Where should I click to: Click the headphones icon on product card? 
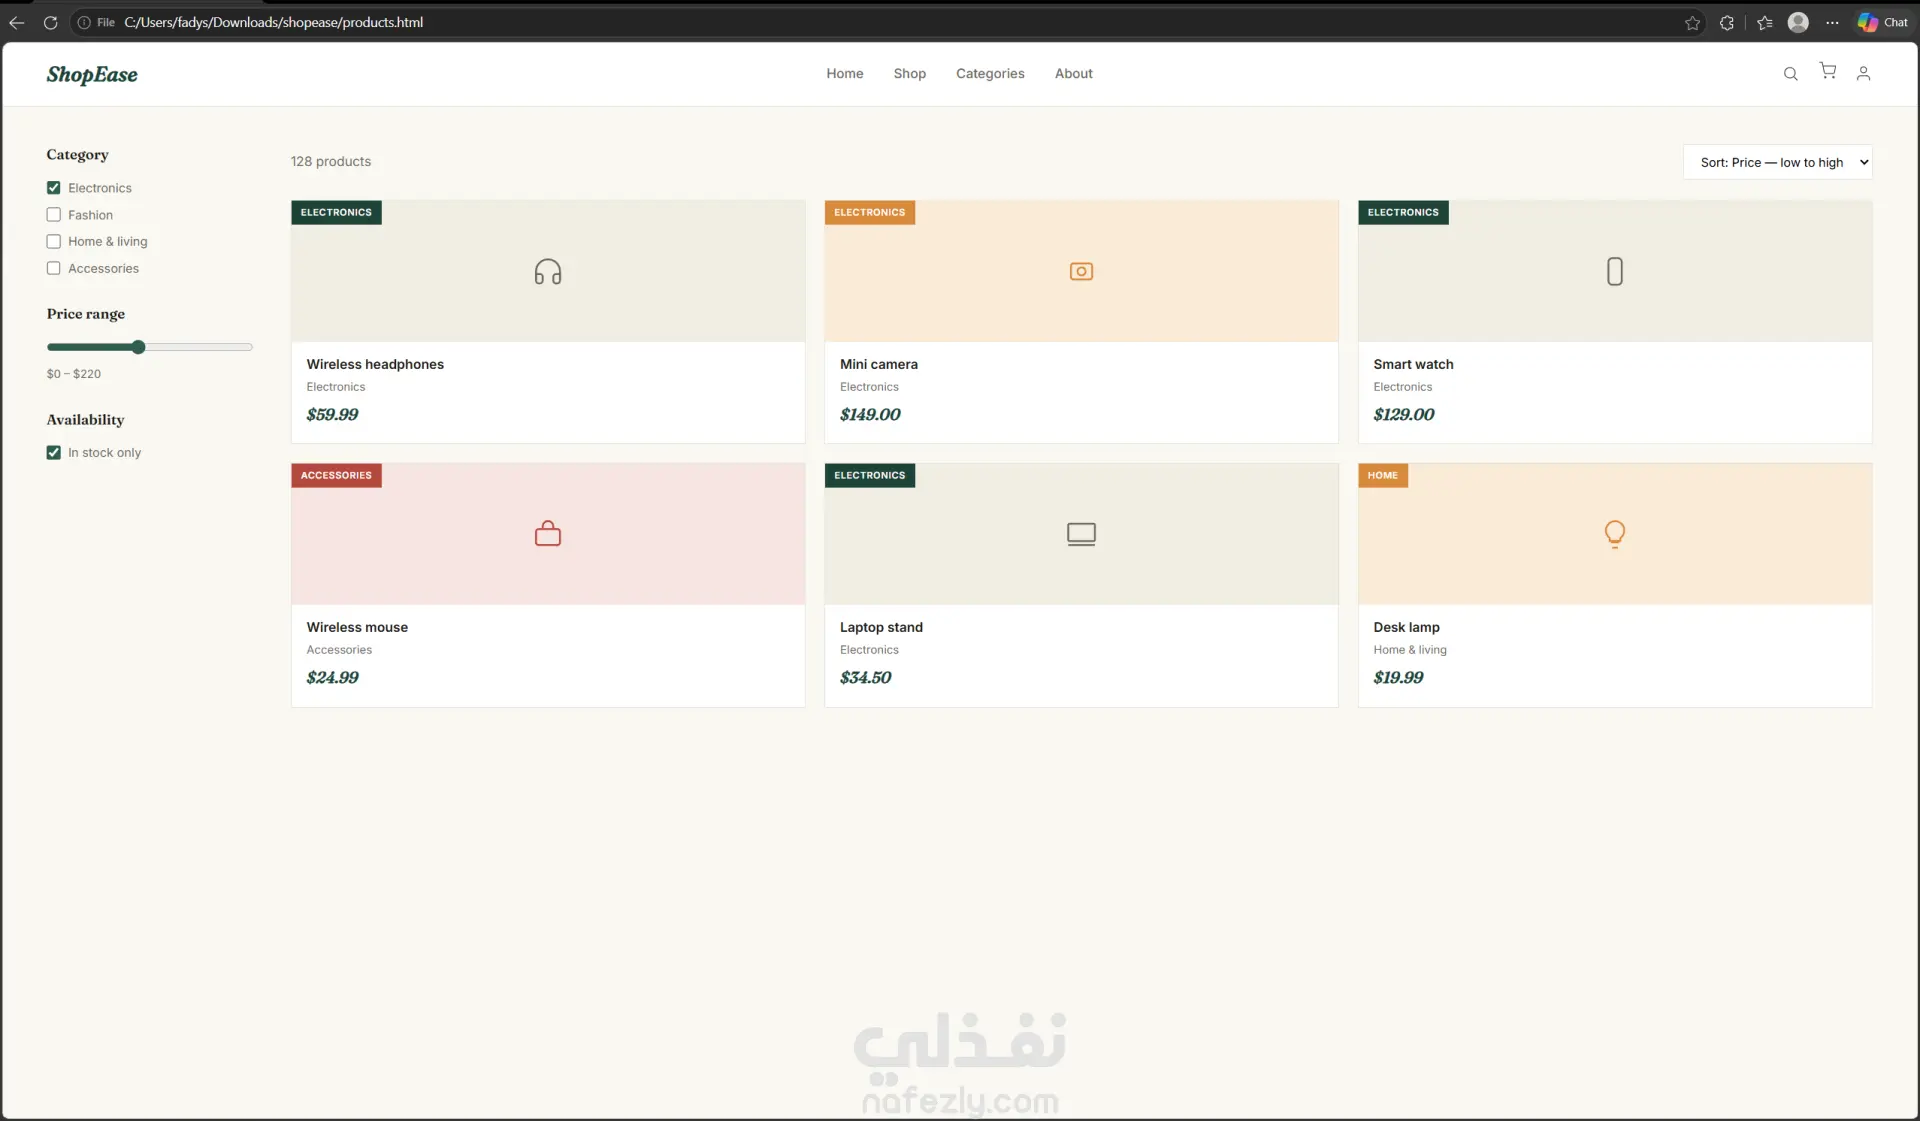548,272
